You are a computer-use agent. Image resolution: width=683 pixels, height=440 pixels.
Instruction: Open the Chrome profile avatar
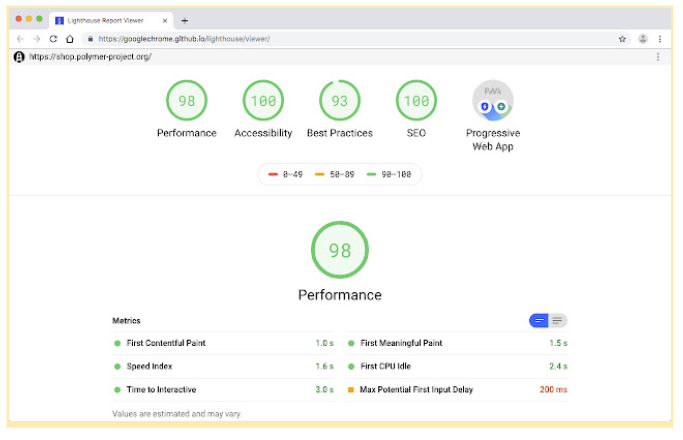click(642, 39)
